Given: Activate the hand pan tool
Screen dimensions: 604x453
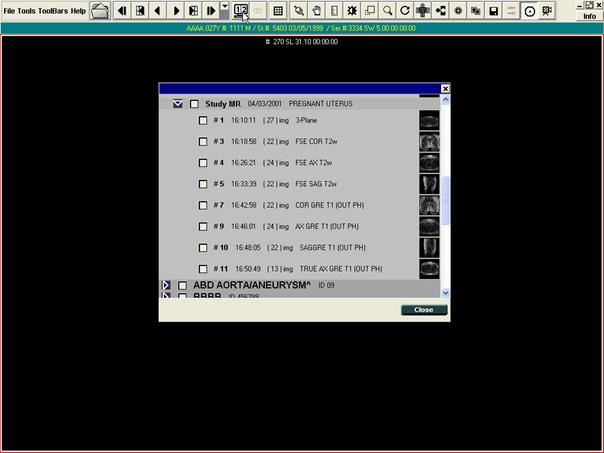Looking at the screenshot, I should tap(316, 10).
